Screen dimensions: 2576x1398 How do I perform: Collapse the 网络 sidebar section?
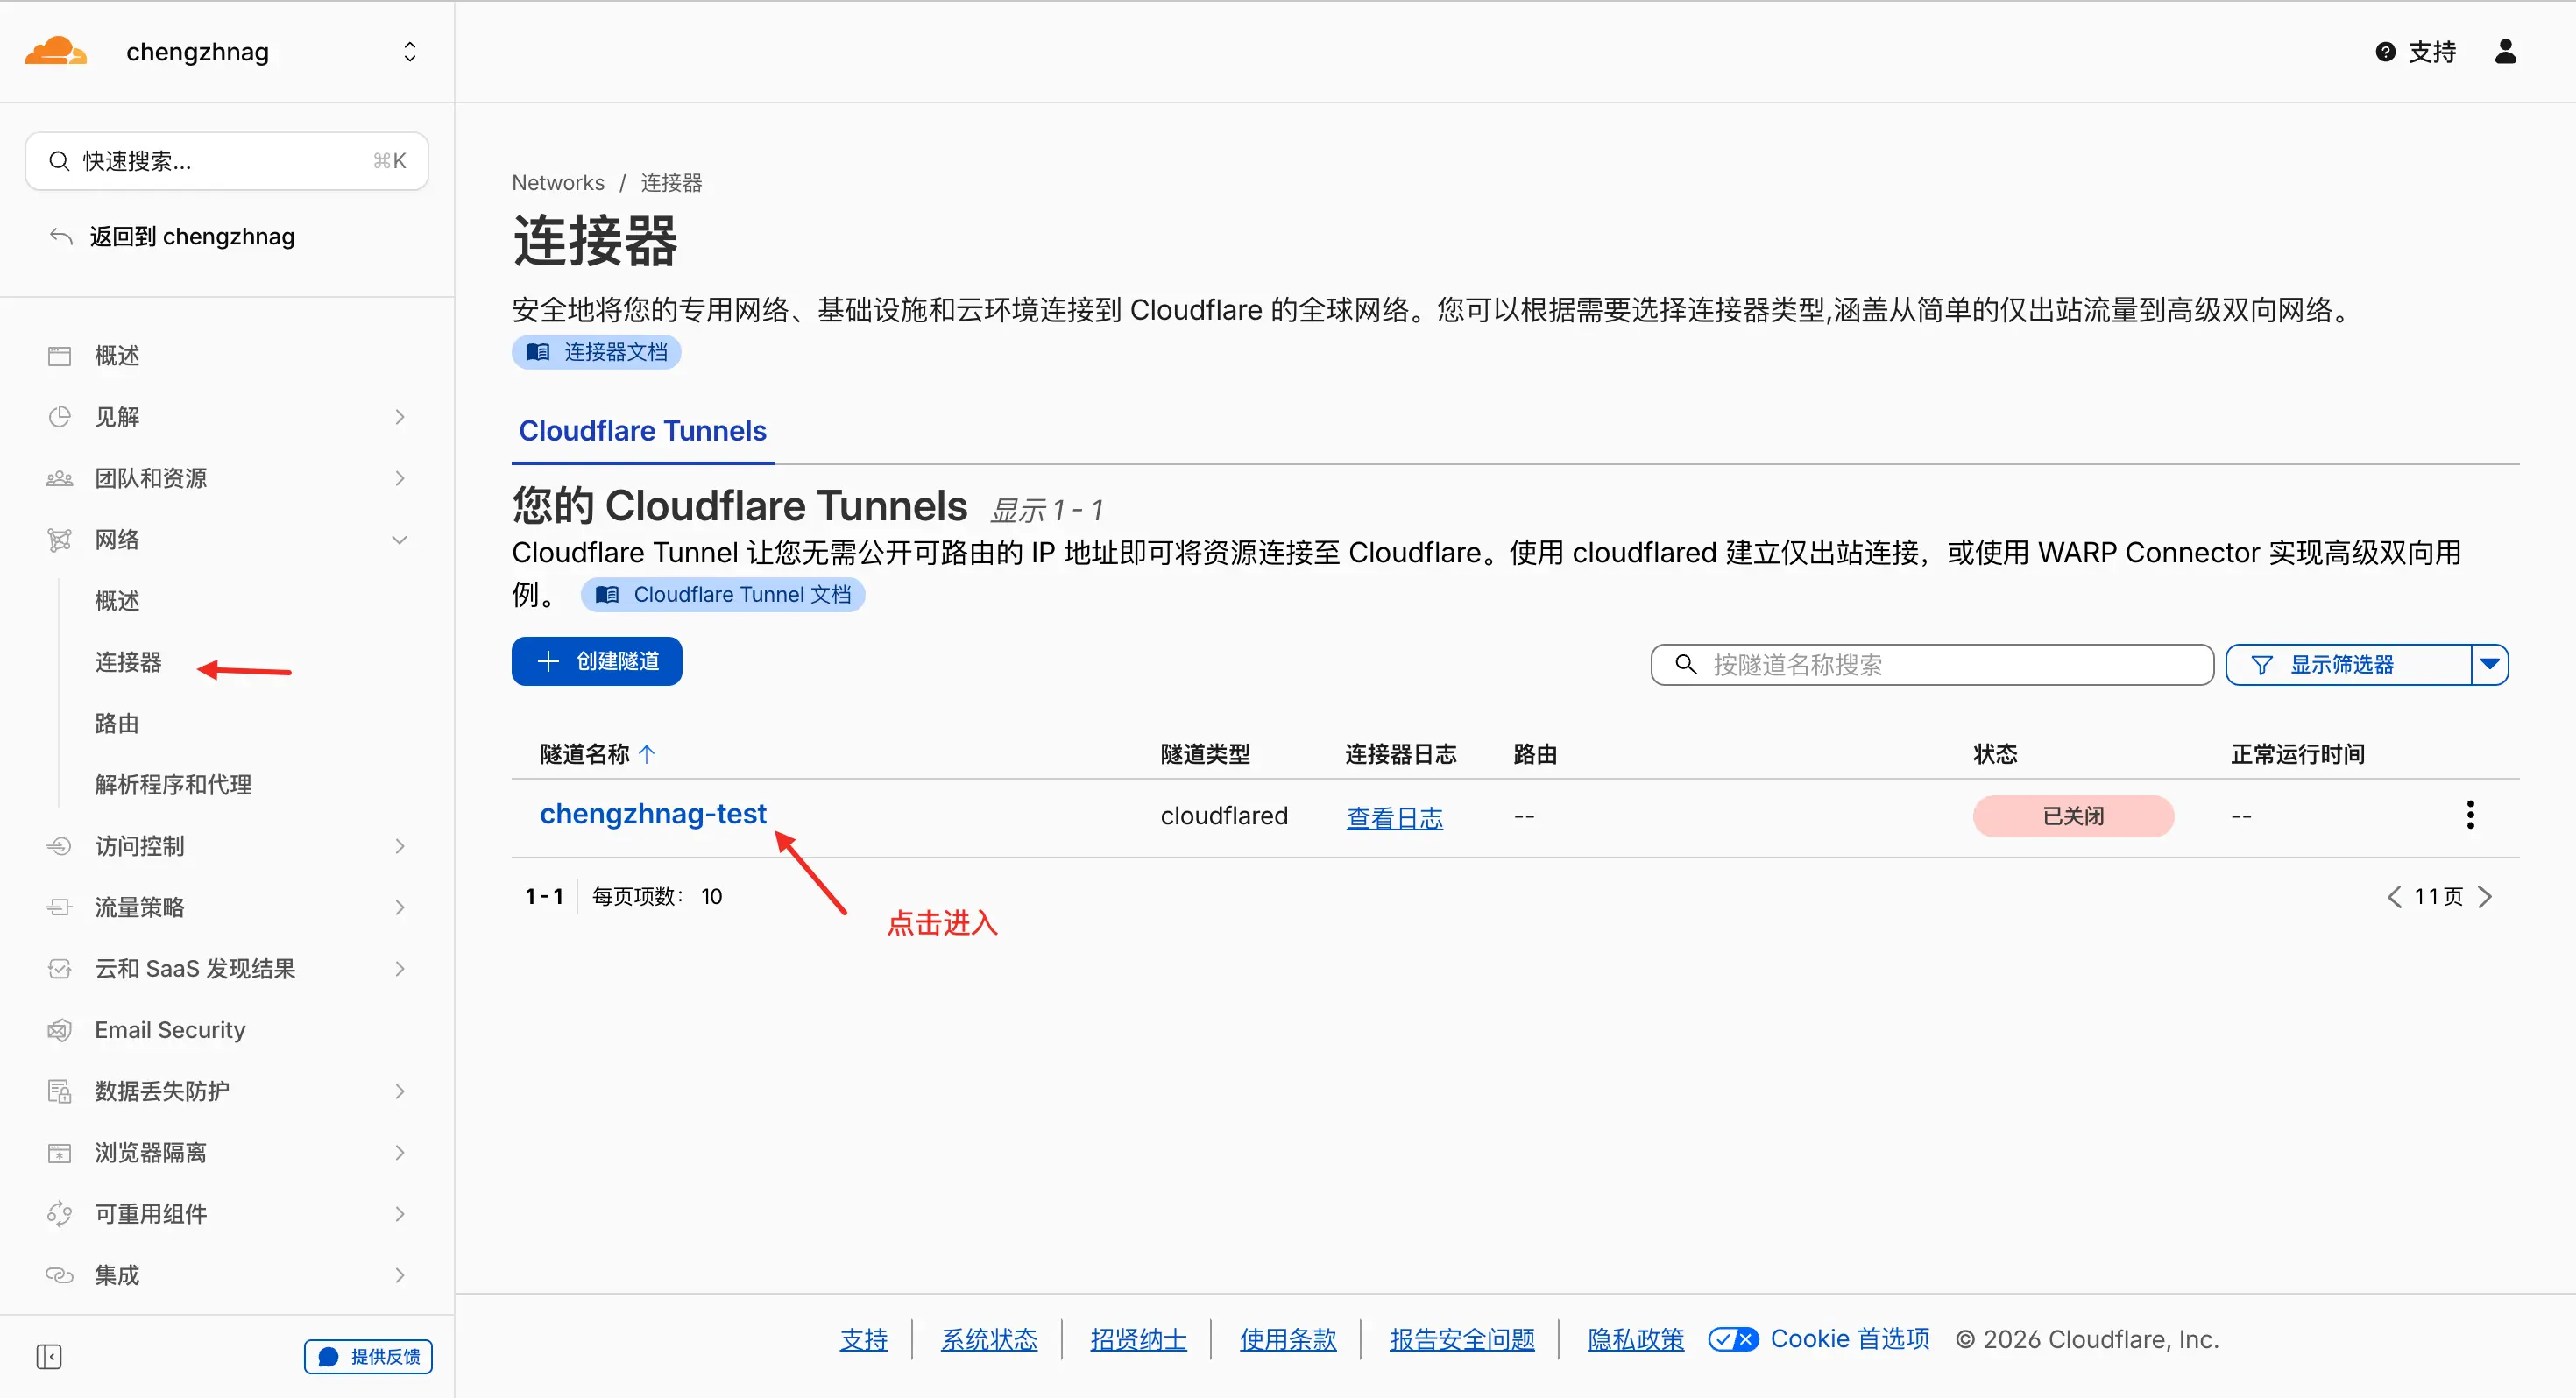pyautogui.click(x=399, y=540)
